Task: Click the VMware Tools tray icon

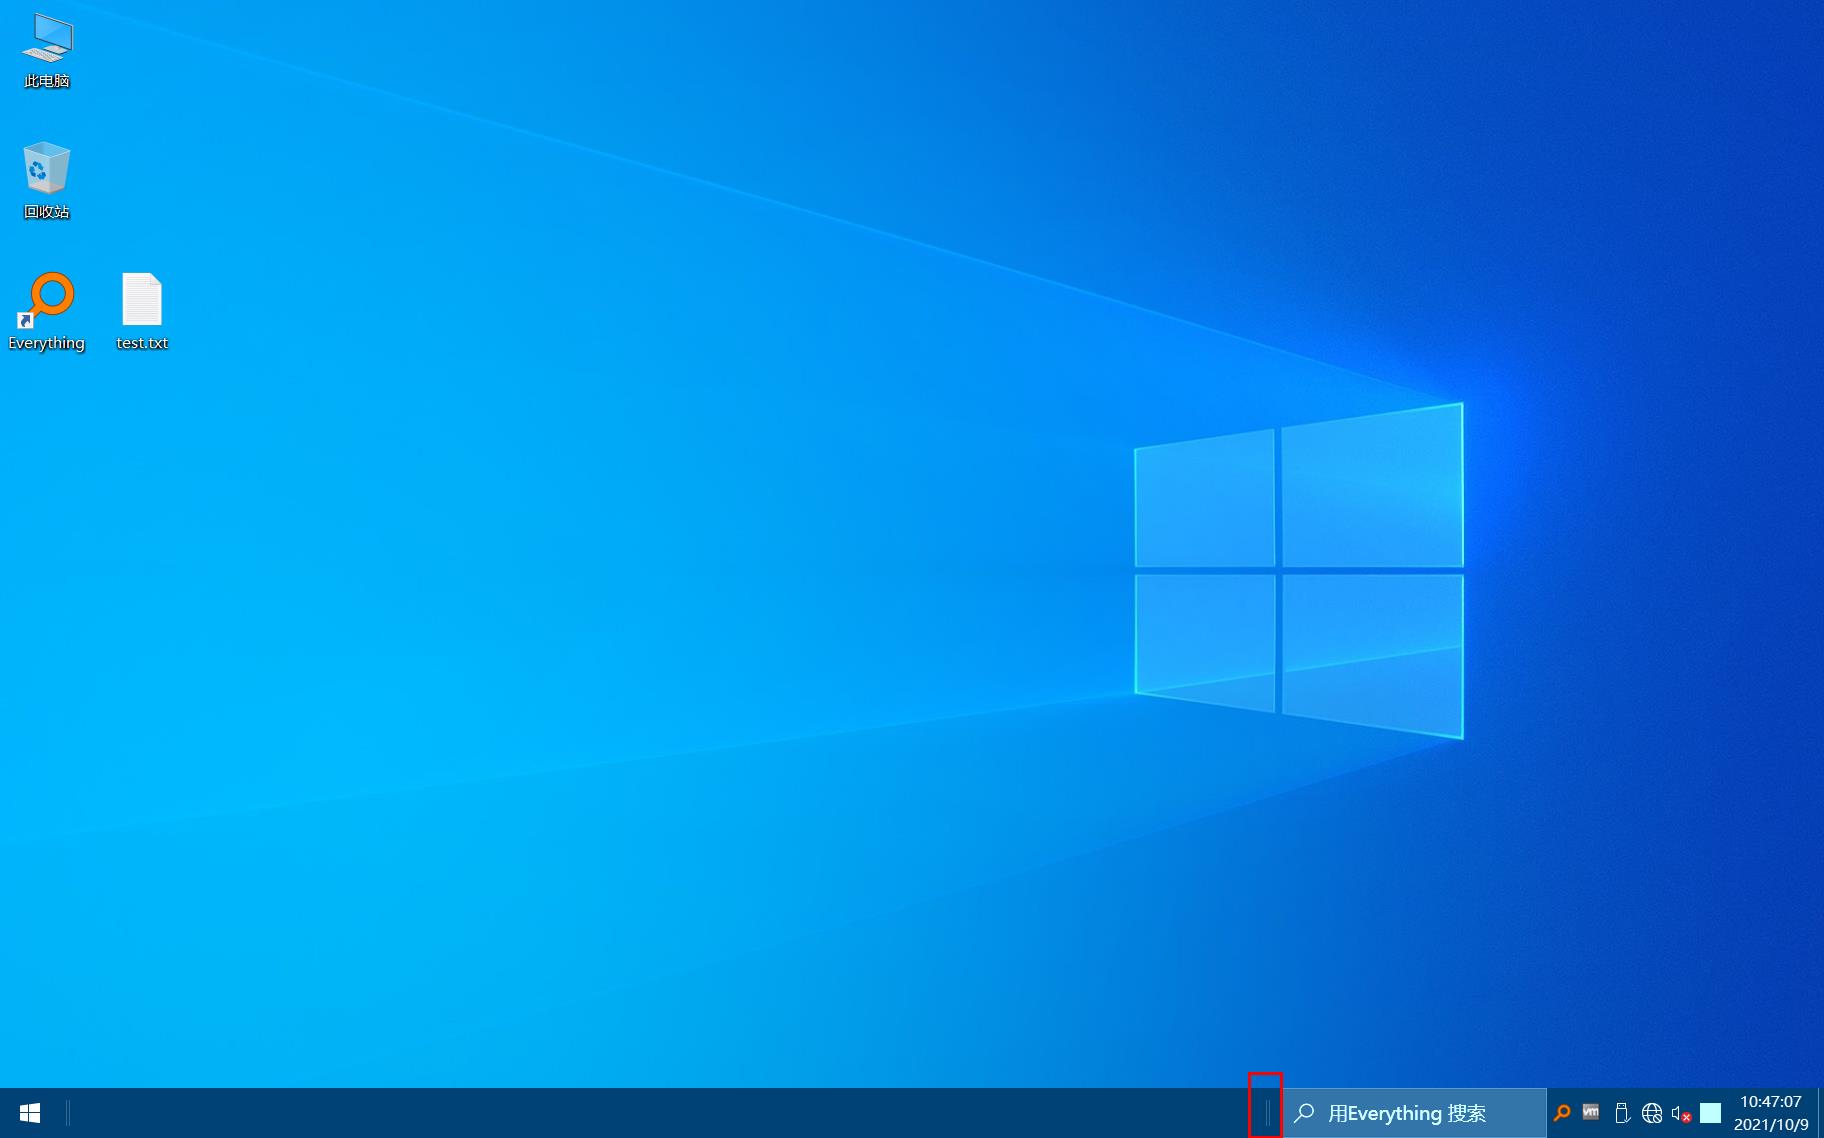Action: 1591,1112
